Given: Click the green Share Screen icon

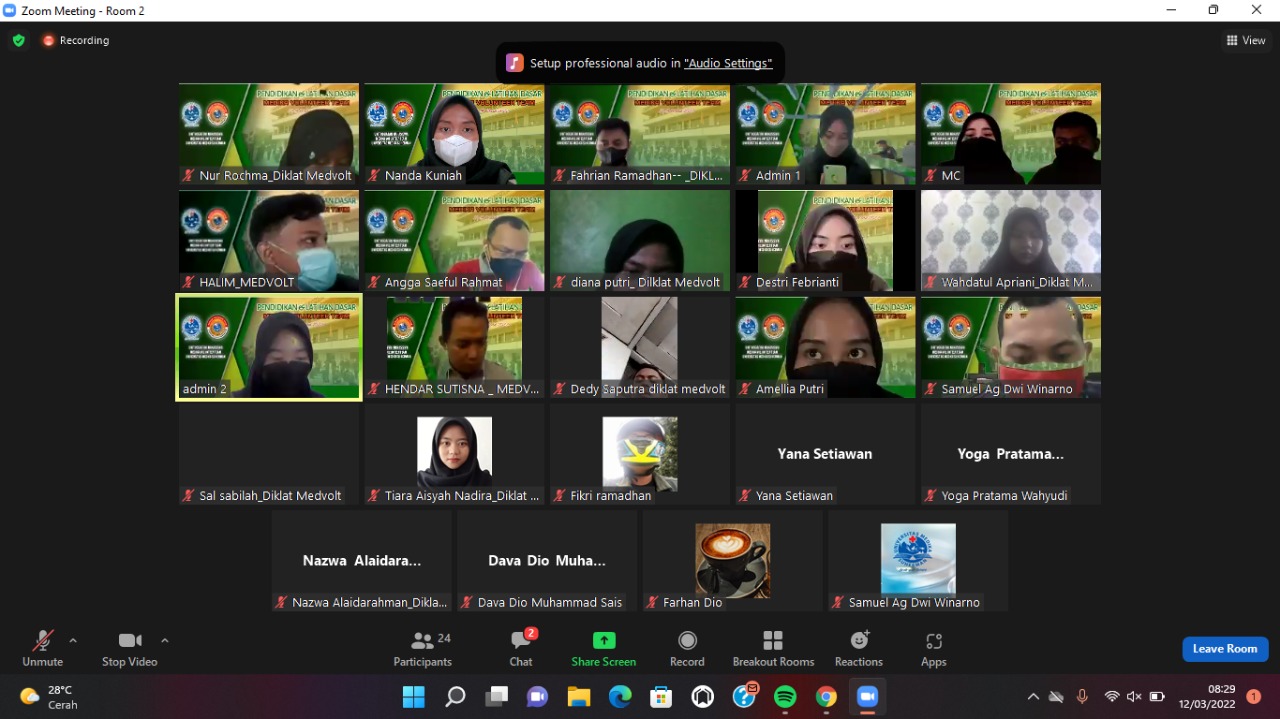Looking at the screenshot, I should pos(604,641).
